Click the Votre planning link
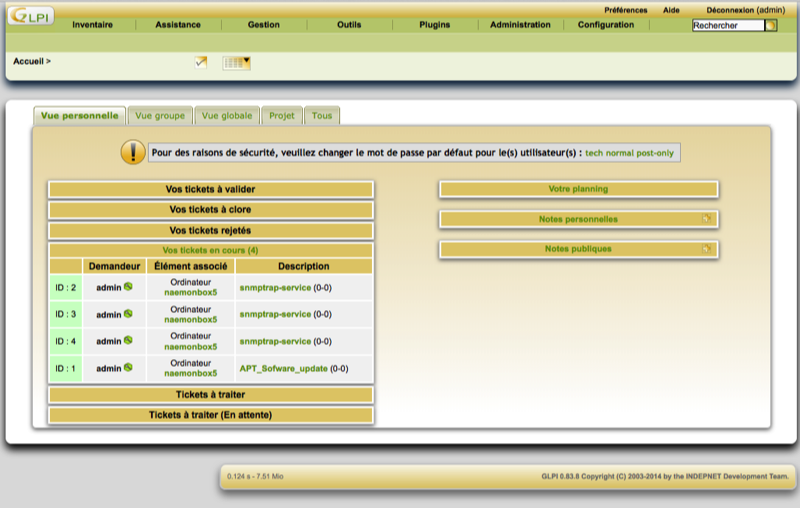The image size is (800, 508). 578,189
